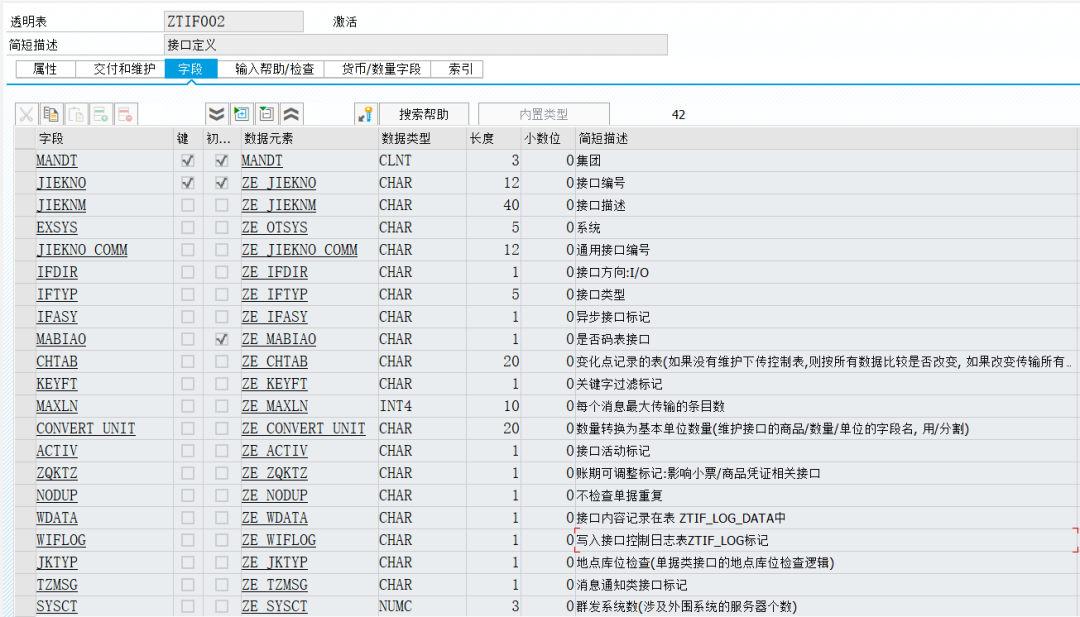Click the CHTAB field name
The height and width of the screenshot is (617, 1080).
pyautogui.click(x=57, y=362)
